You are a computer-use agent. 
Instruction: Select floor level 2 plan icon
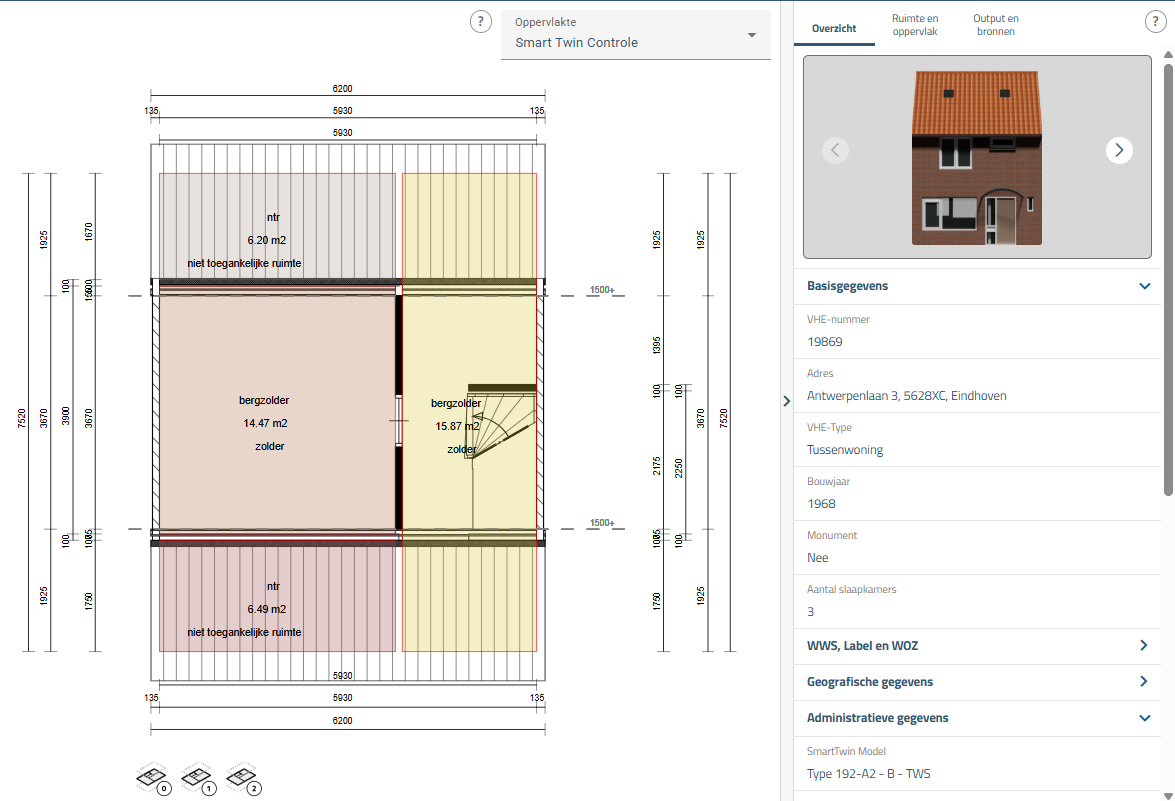pos(242,778)
